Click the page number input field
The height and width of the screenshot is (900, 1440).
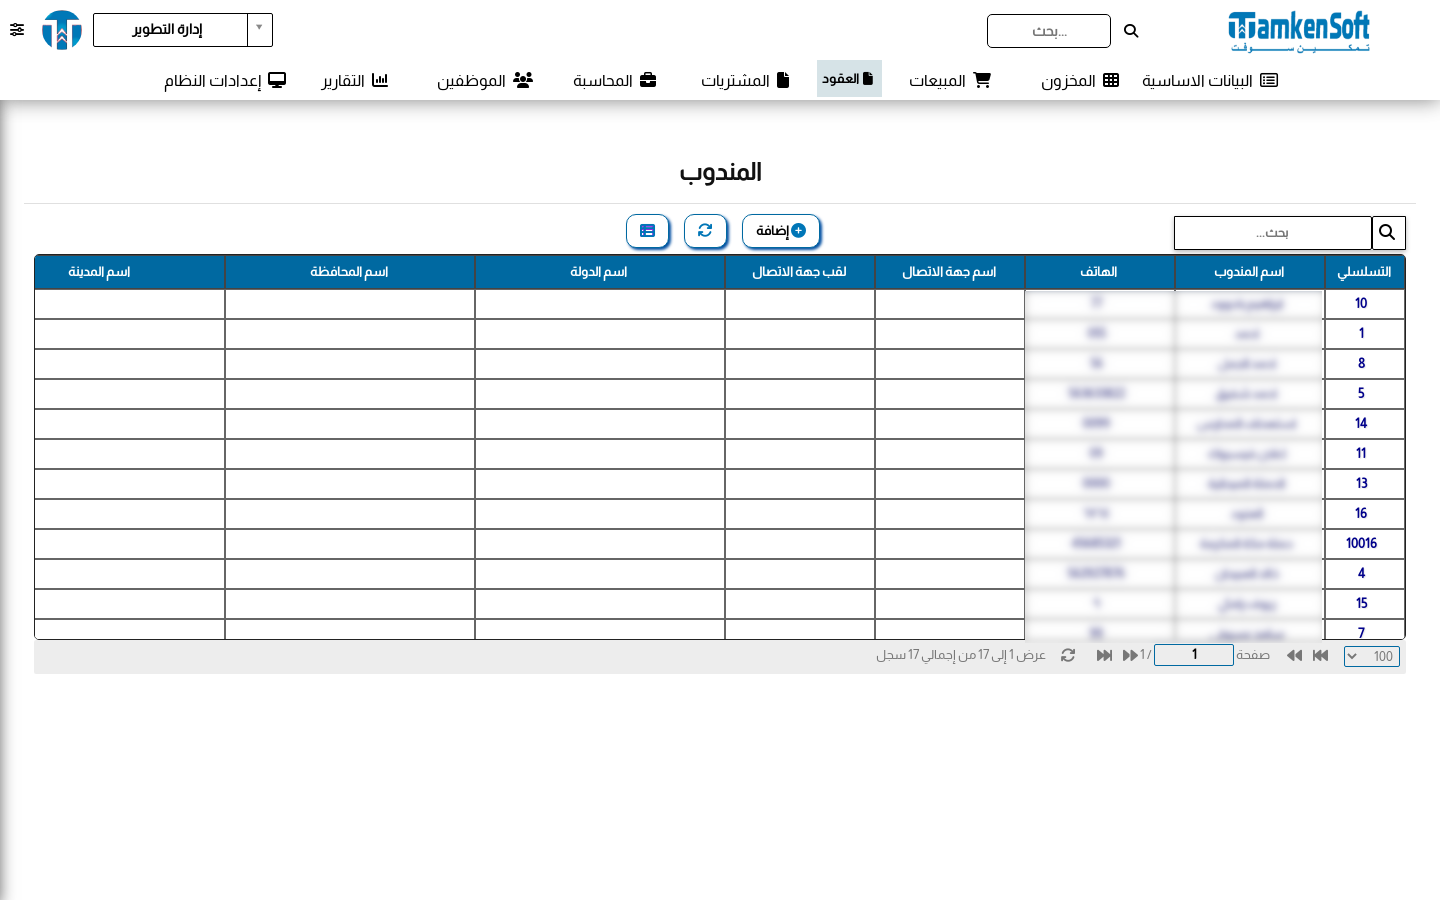[1194, 655]
